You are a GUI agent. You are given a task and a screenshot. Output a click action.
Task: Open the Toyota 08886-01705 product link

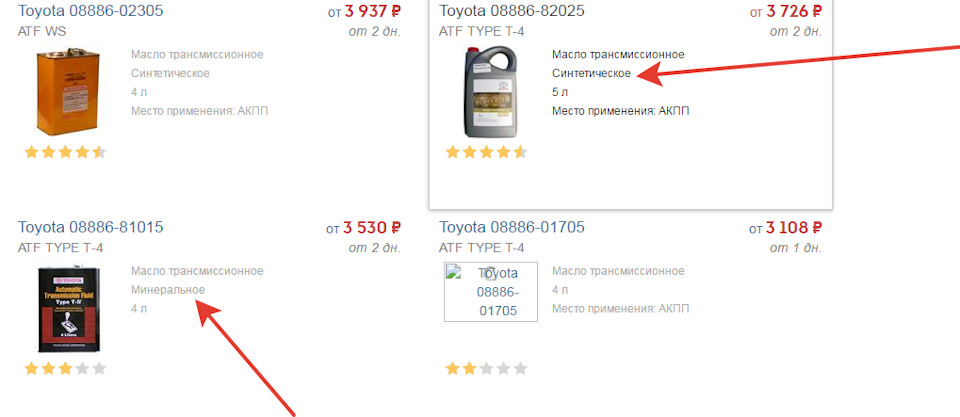512,227
